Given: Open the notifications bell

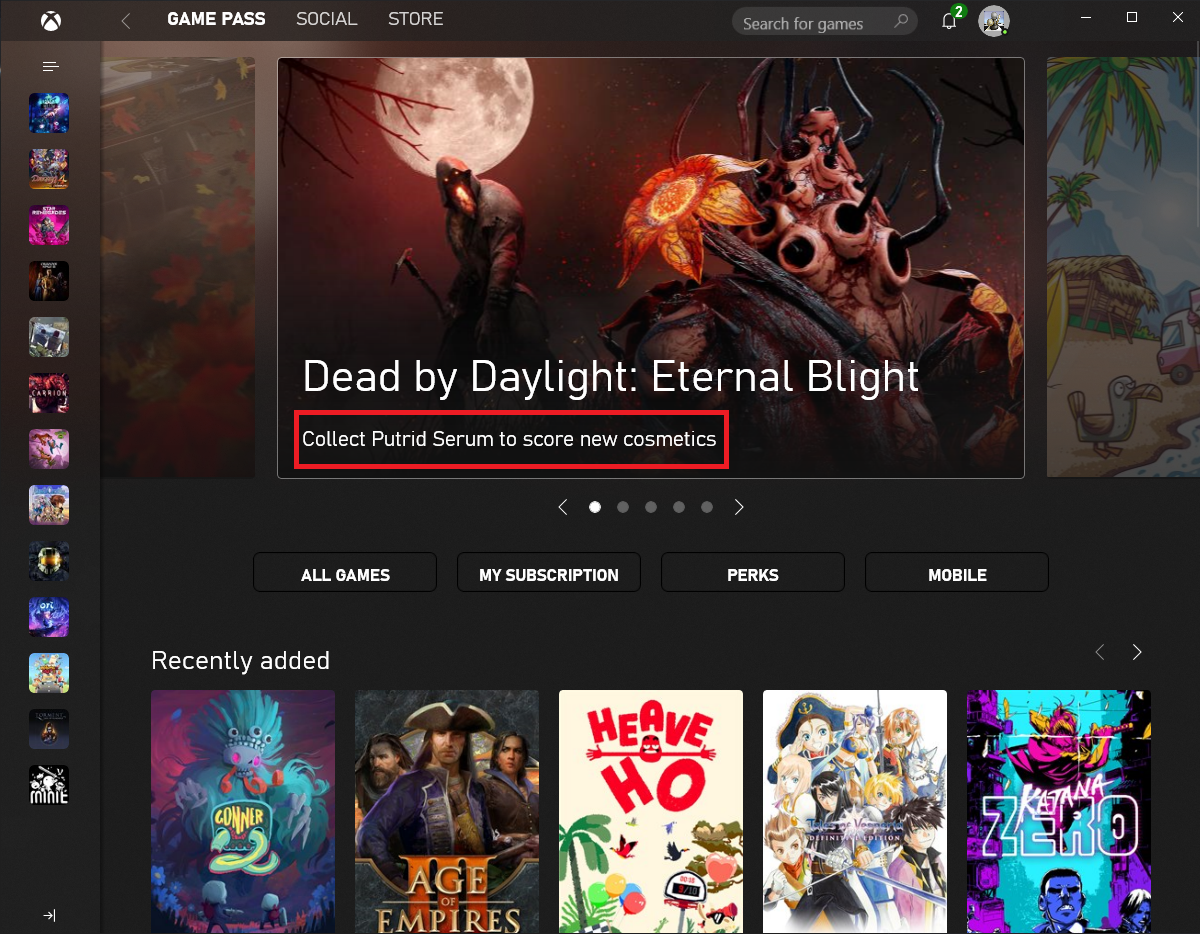Looking at the screenshot, I should (950, 20).
